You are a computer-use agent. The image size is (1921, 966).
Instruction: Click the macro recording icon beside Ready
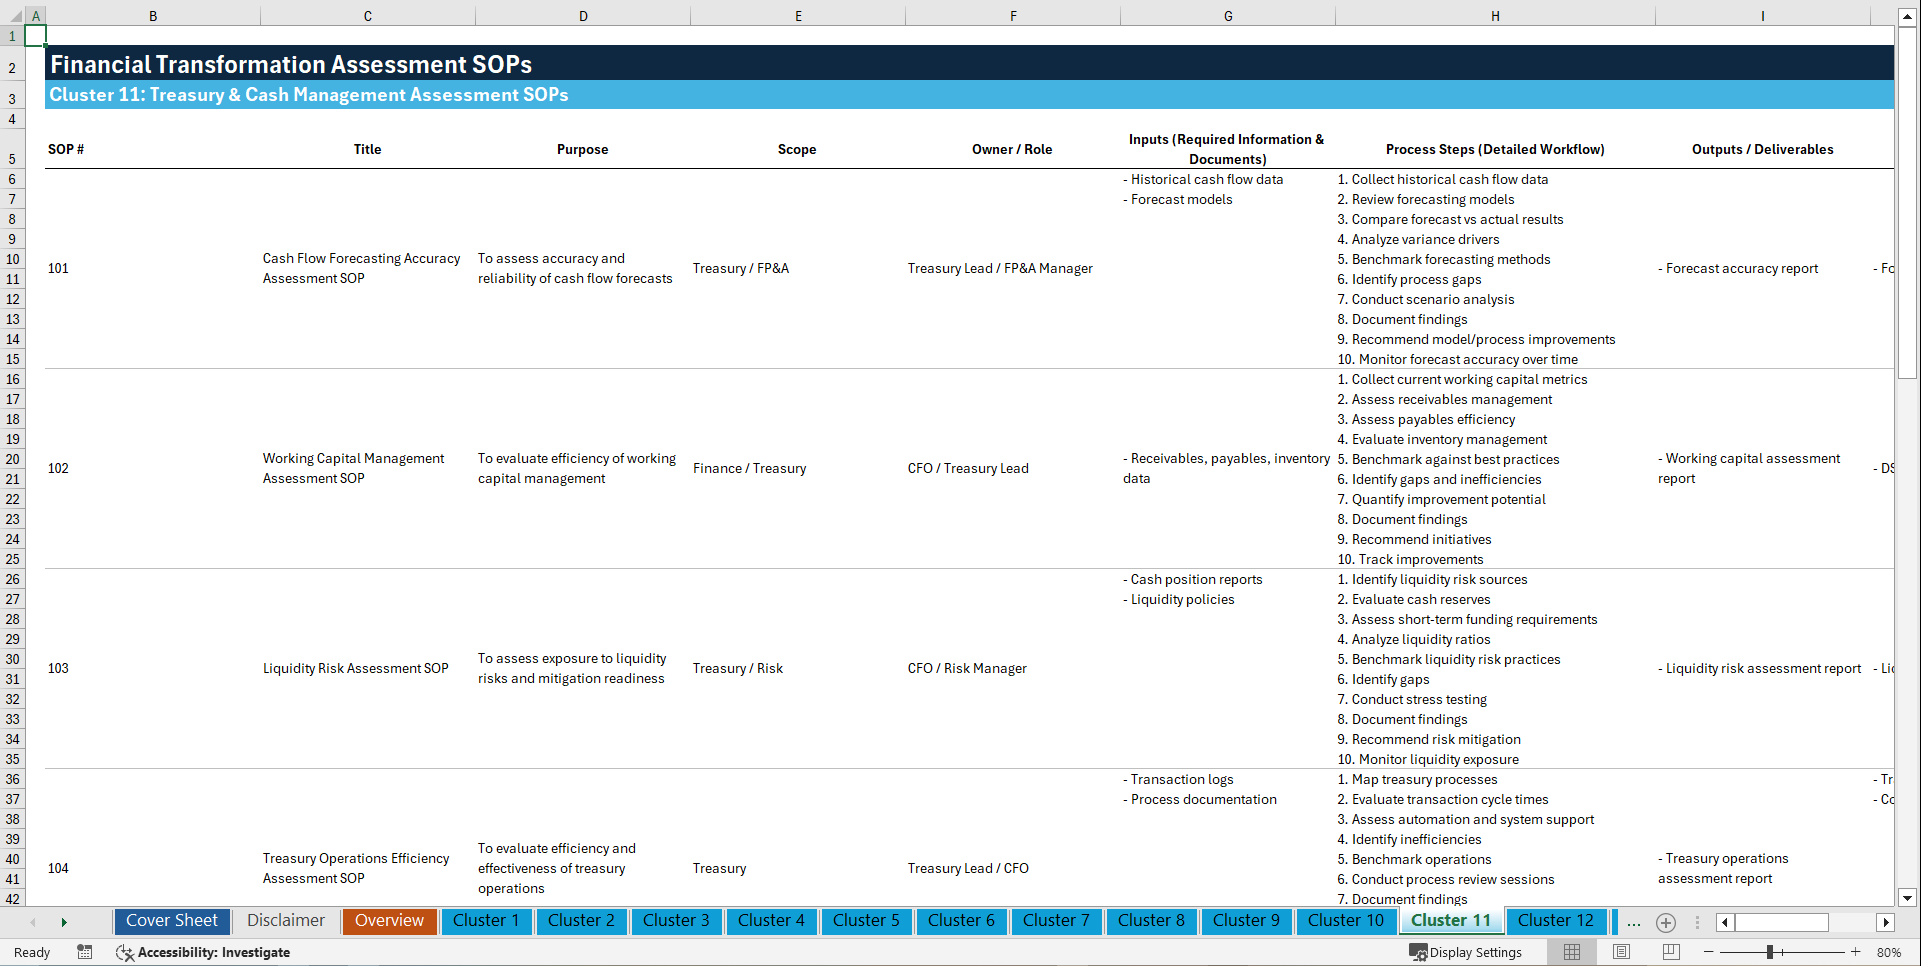[85, 952]
